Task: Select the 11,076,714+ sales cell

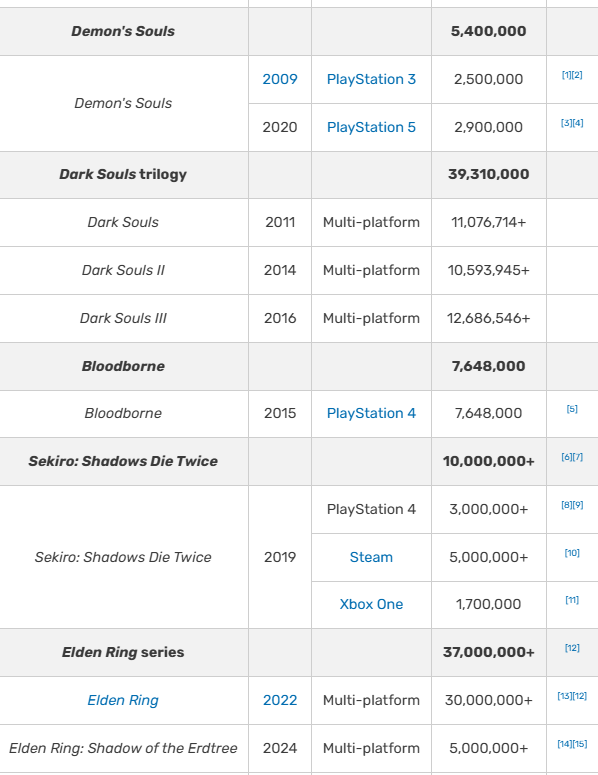Action: 488,222
